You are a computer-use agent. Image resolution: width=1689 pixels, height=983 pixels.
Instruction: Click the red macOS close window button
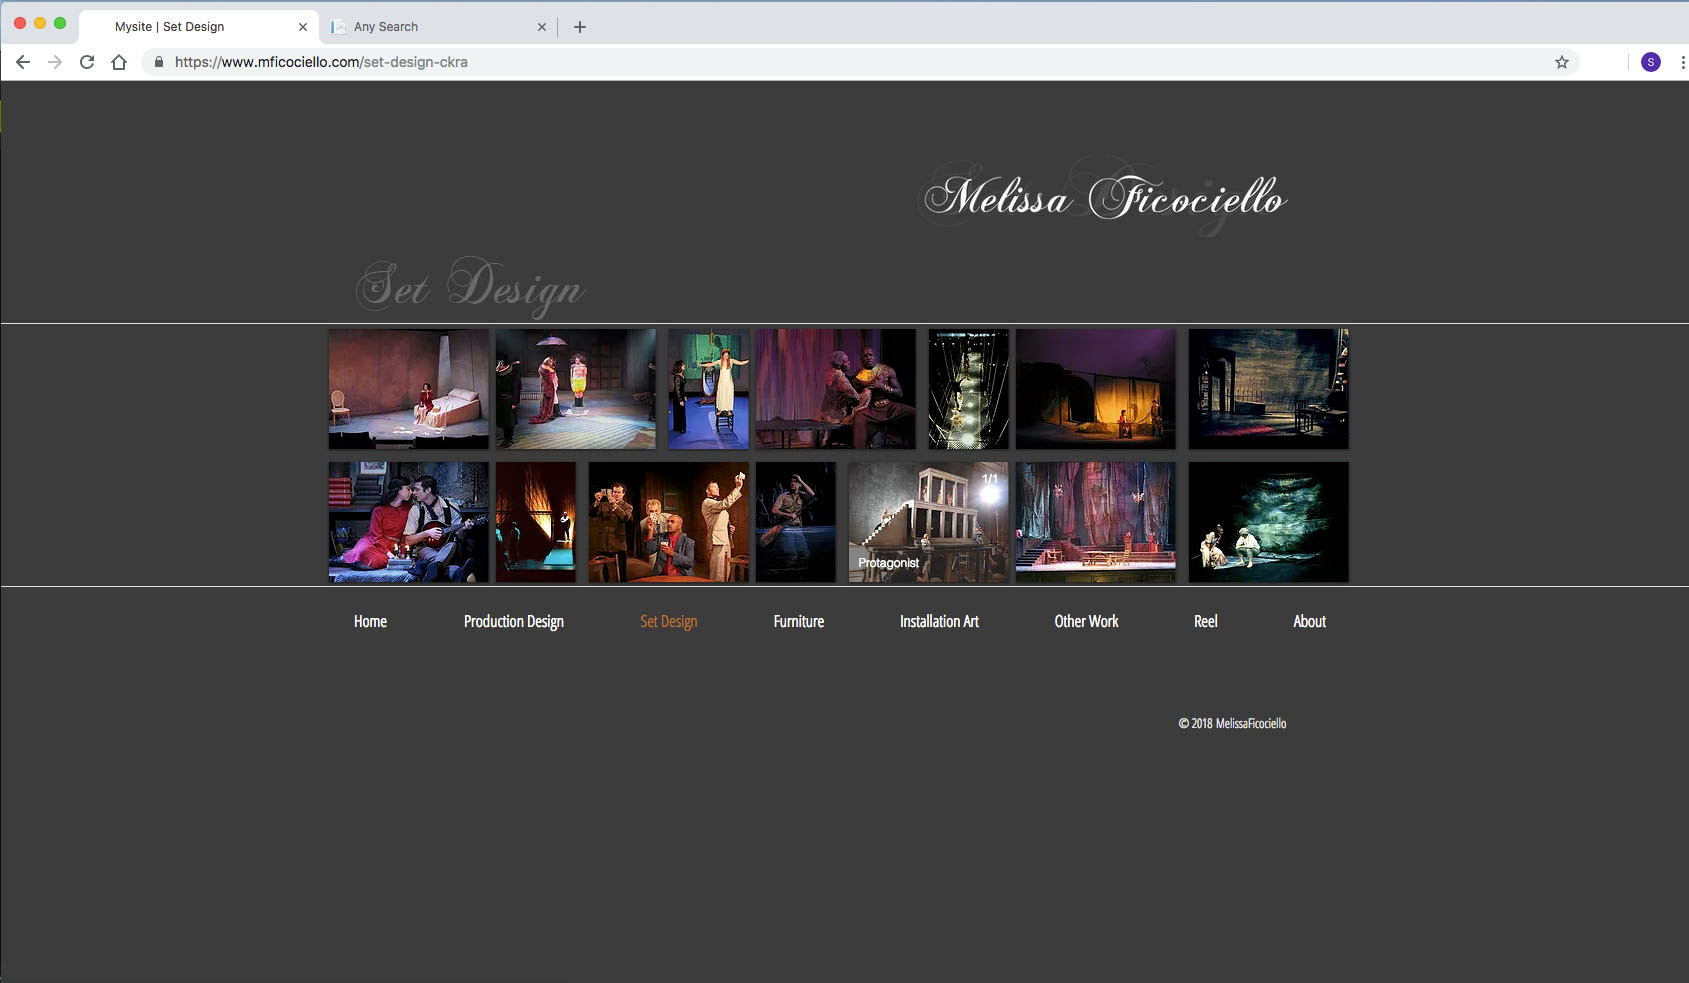[20, 23]
